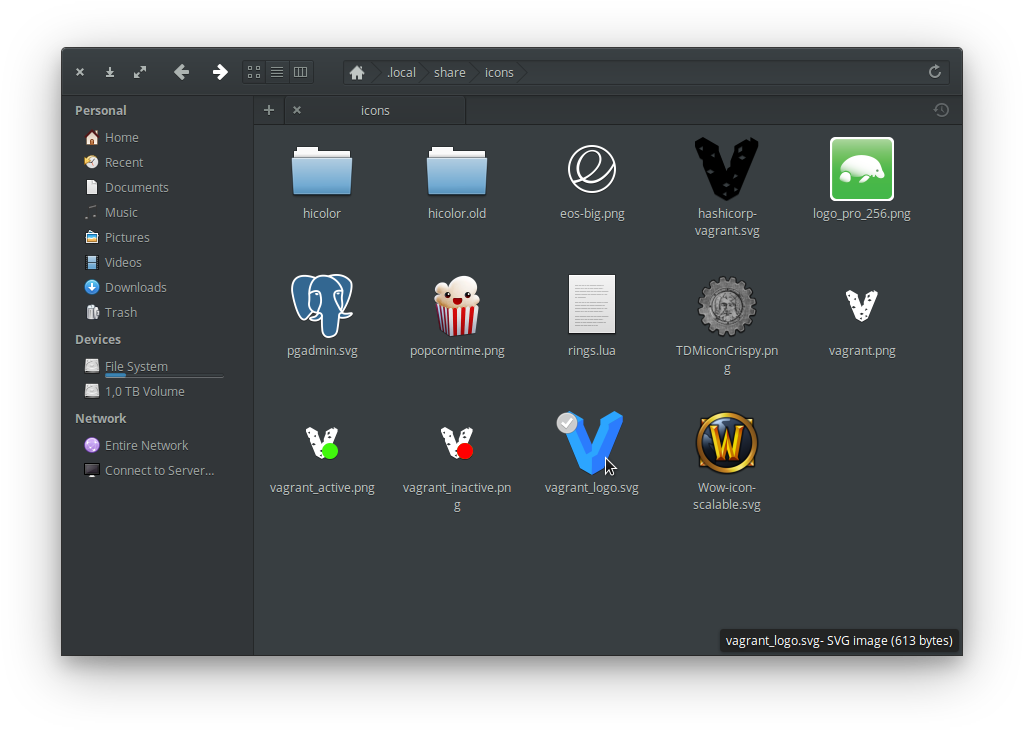
Task: Switch to column view mode
Action: pos(301,72)
